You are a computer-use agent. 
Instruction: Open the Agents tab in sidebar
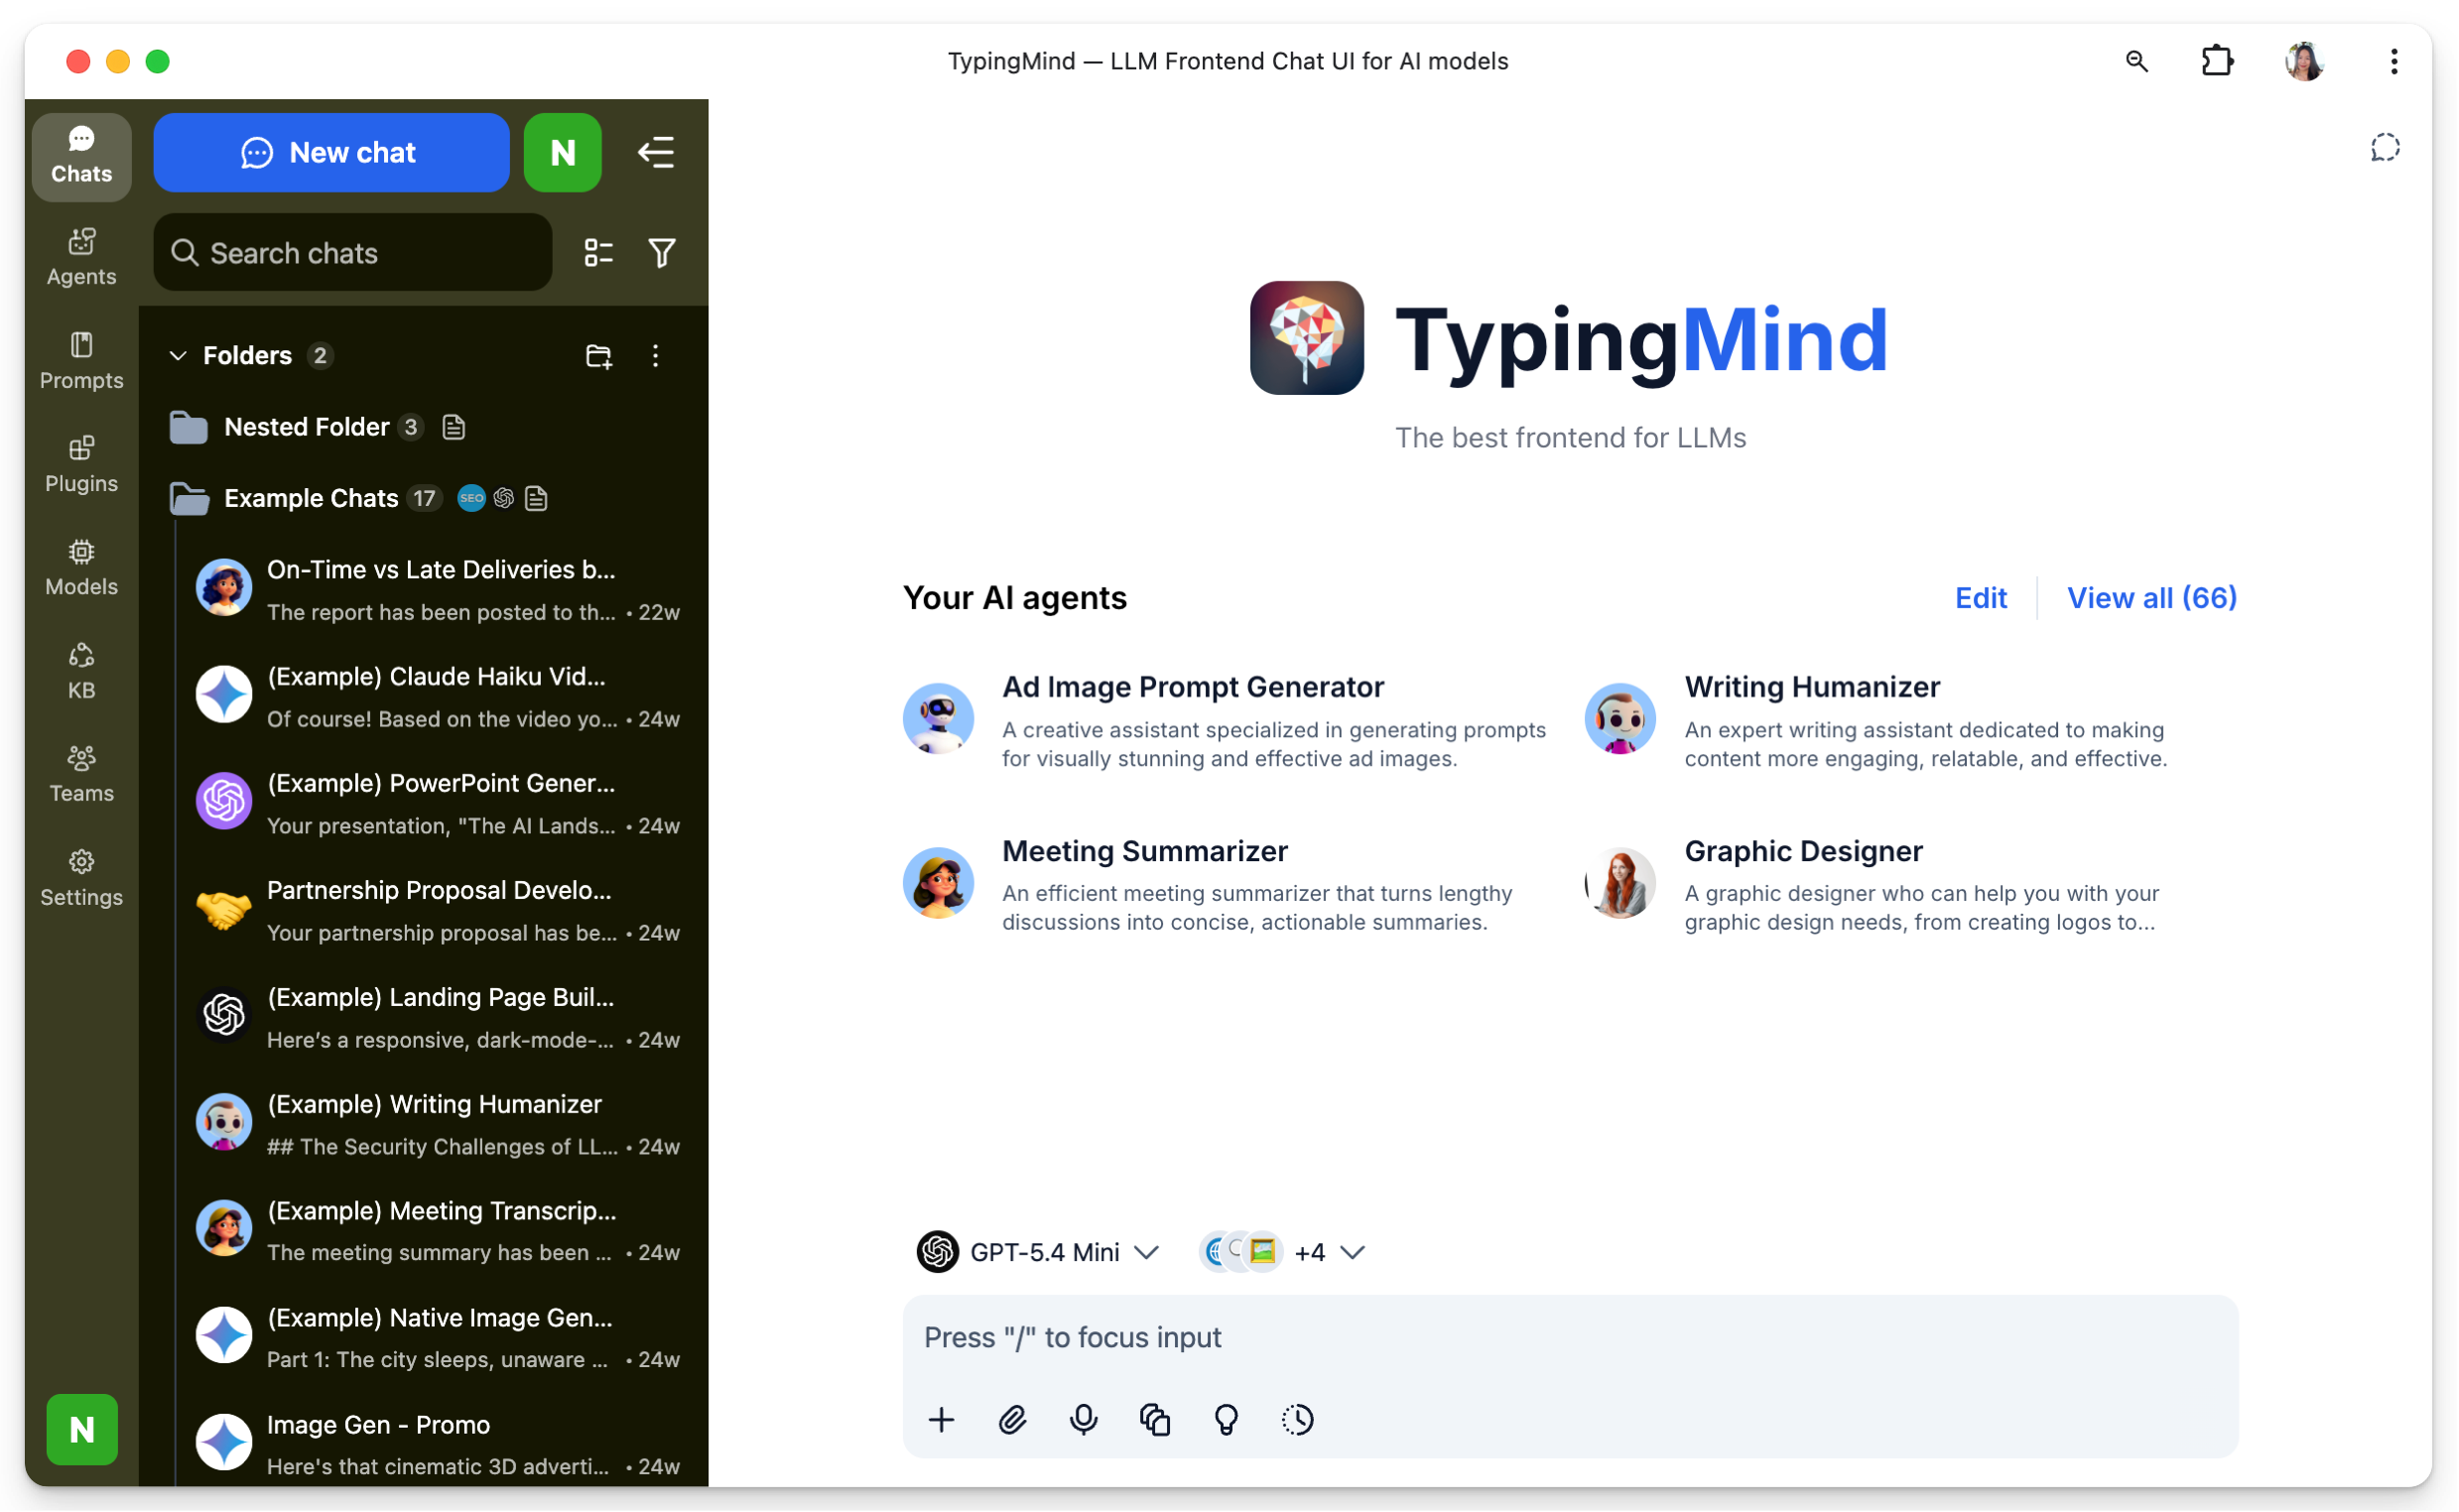[x=81, y=257]
